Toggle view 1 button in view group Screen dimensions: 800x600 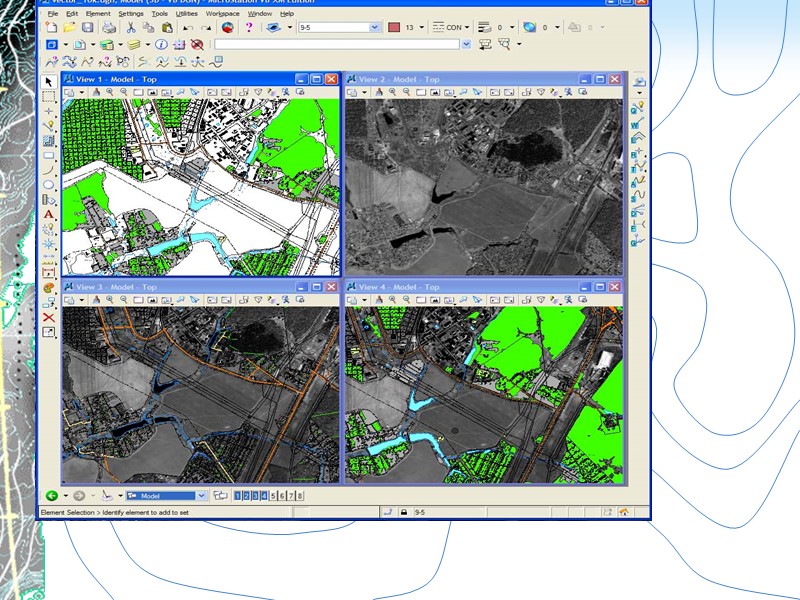coord(238,496)
